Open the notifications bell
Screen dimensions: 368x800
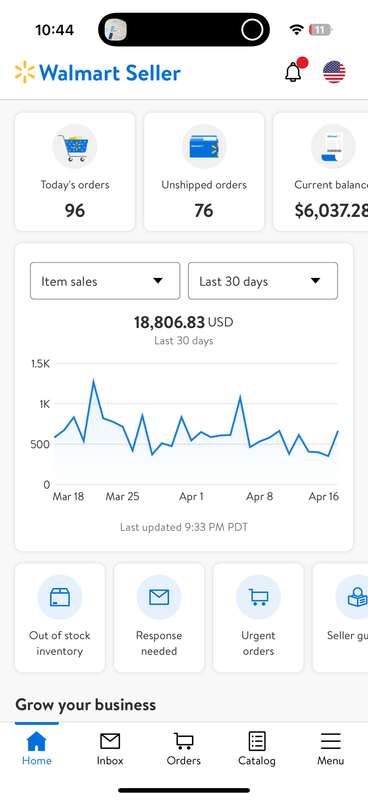293,72
